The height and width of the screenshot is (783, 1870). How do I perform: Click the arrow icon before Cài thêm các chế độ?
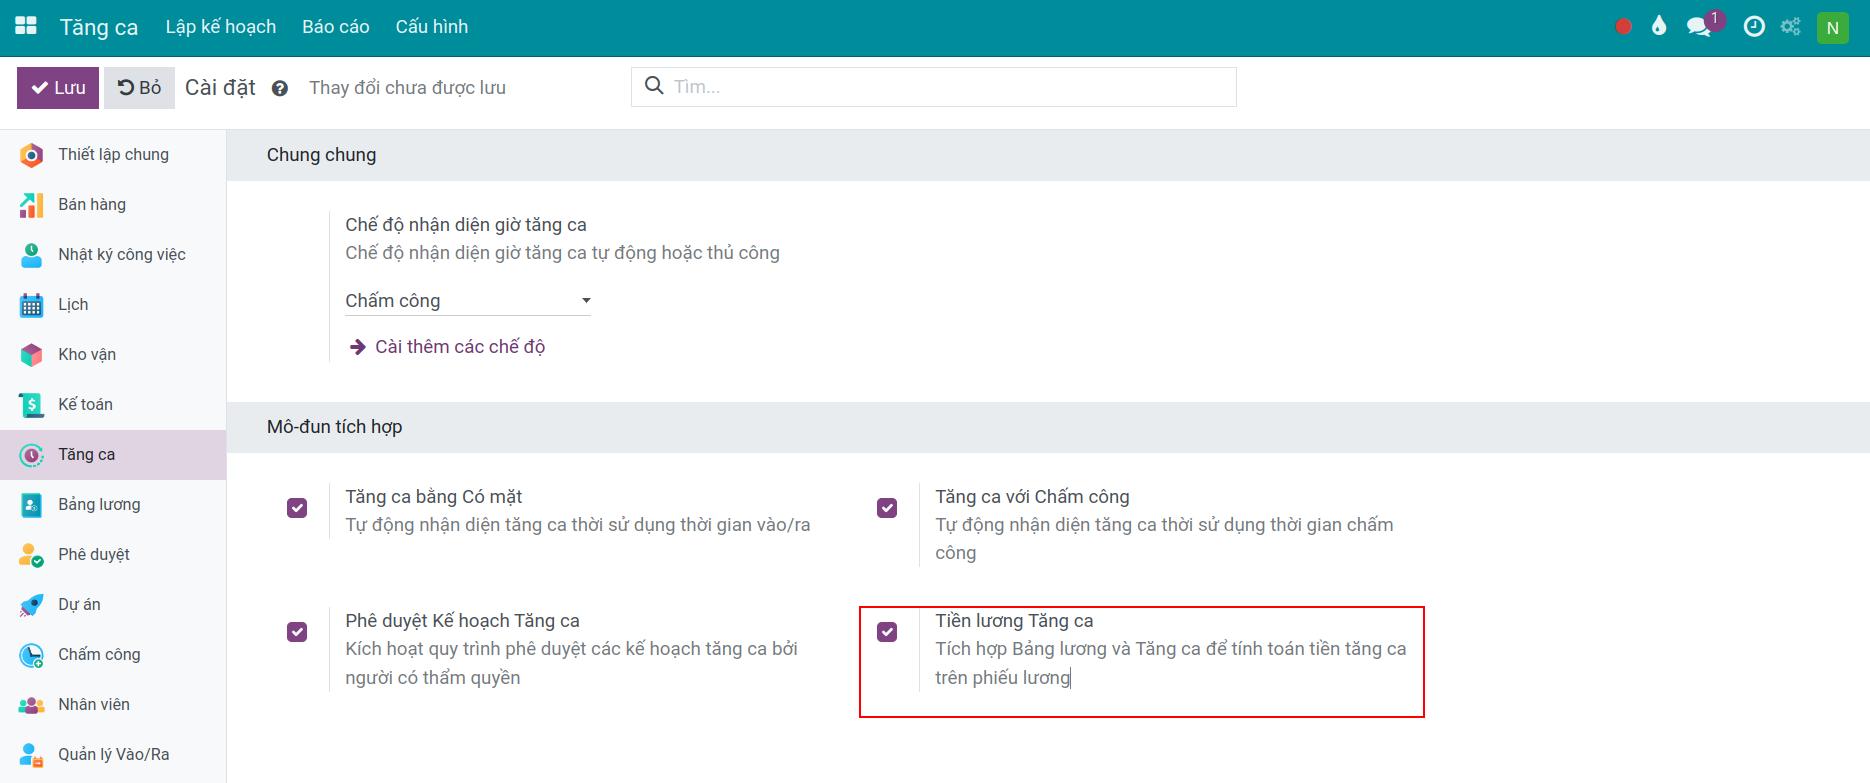[x=357, y=347]
